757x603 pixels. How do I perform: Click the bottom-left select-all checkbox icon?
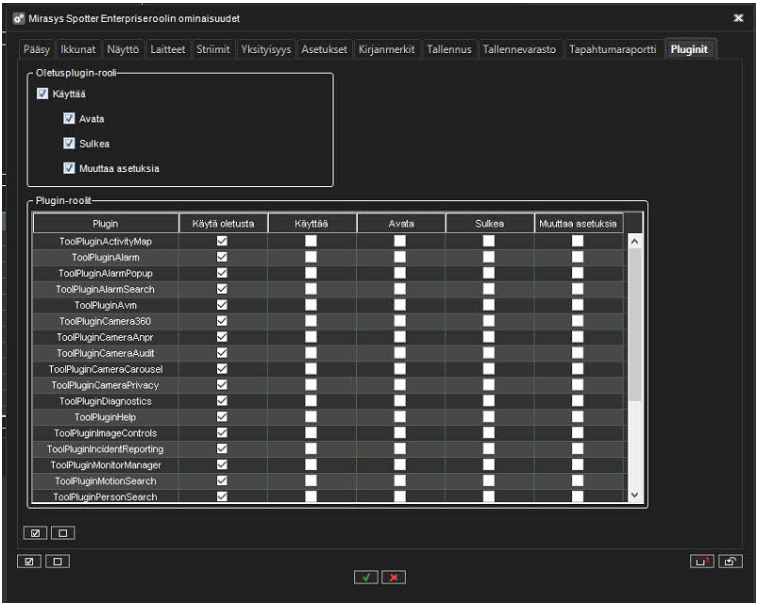coord(28,561)
